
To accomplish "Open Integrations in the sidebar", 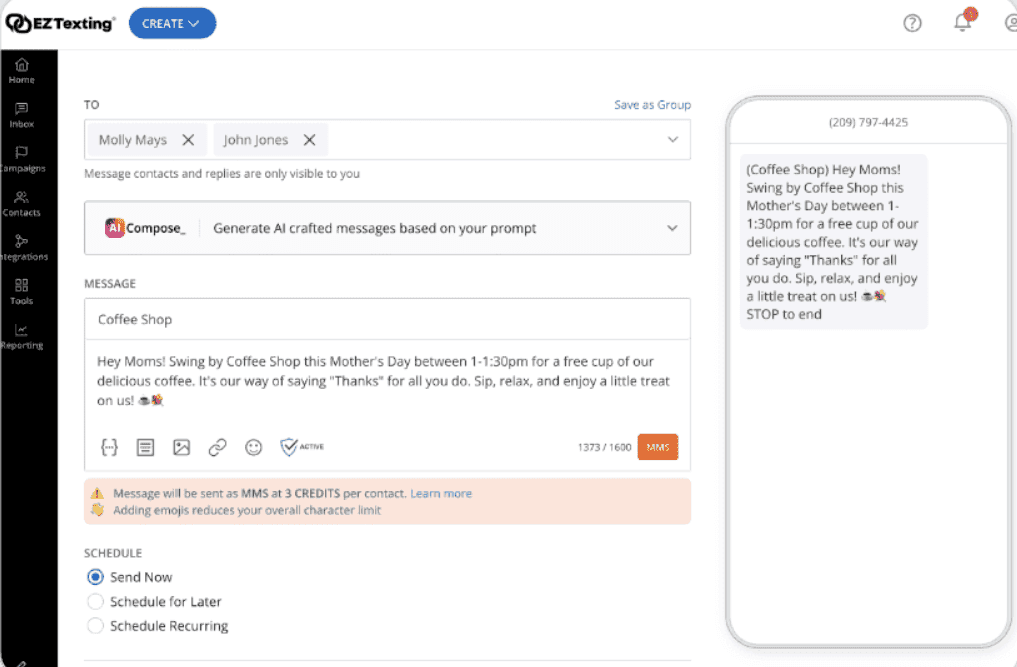I will click(x=21, y=247).
